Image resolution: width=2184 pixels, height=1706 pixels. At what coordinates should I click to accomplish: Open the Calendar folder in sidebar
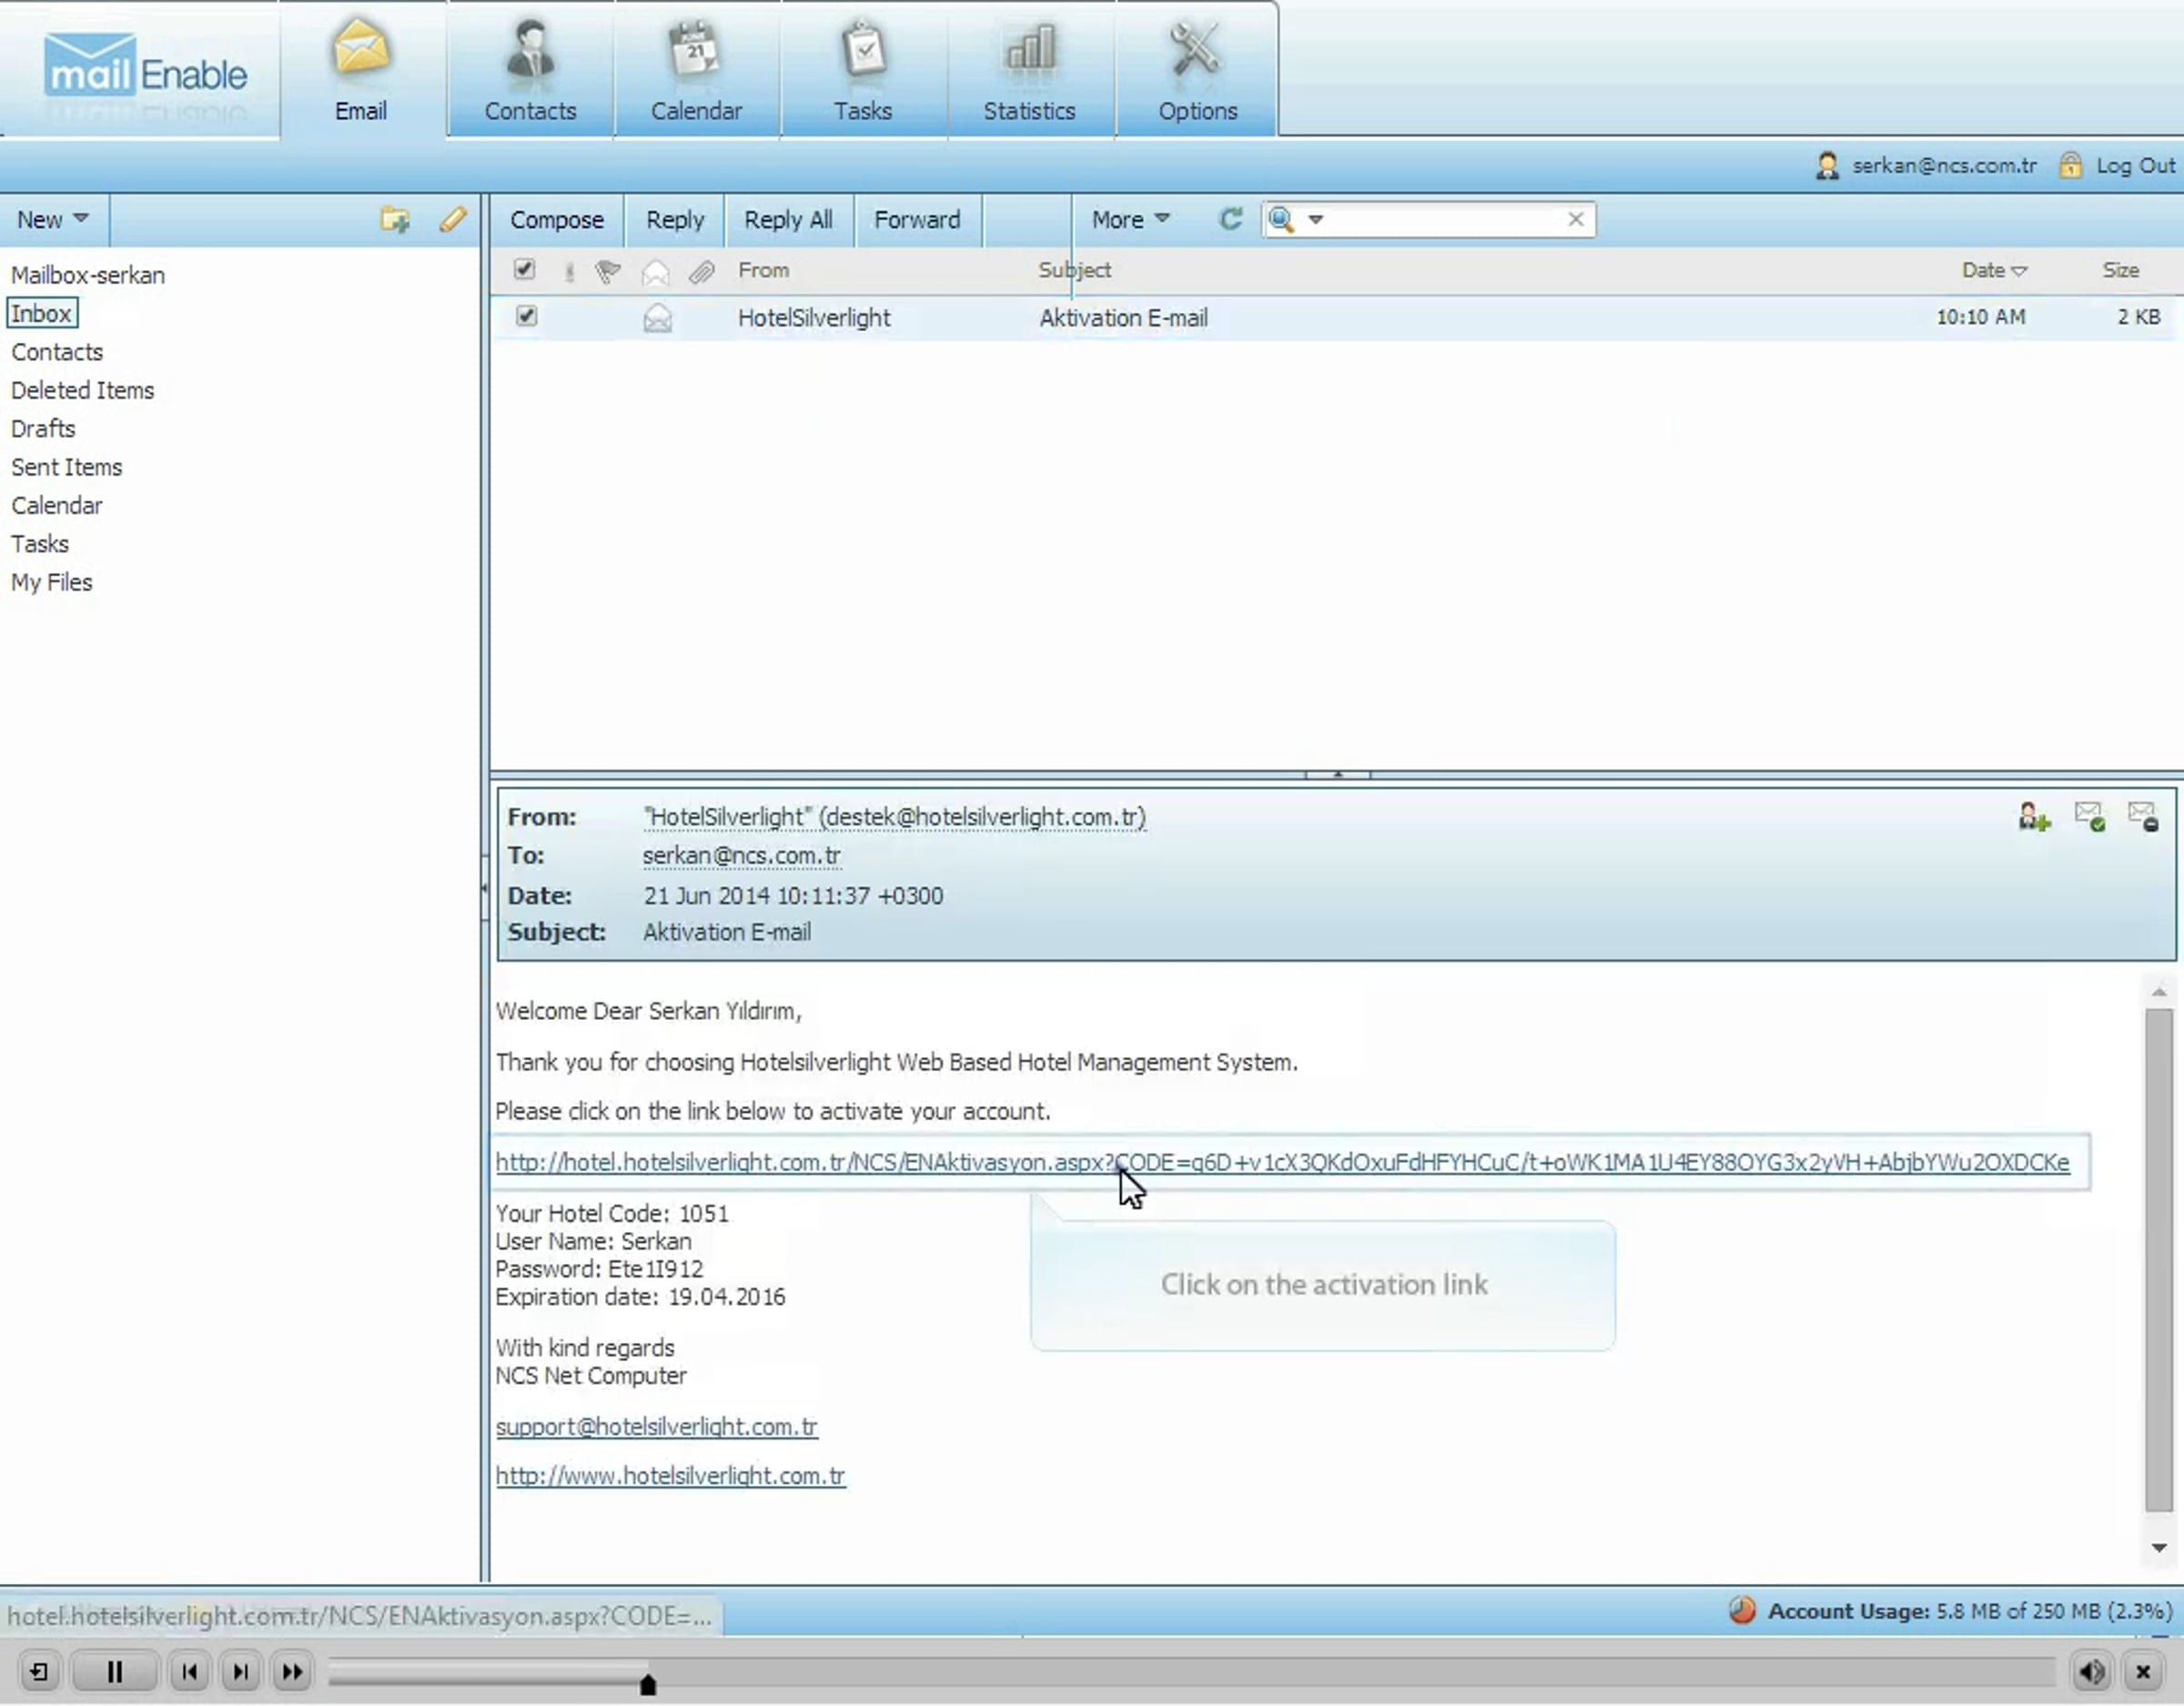(57, 505)
